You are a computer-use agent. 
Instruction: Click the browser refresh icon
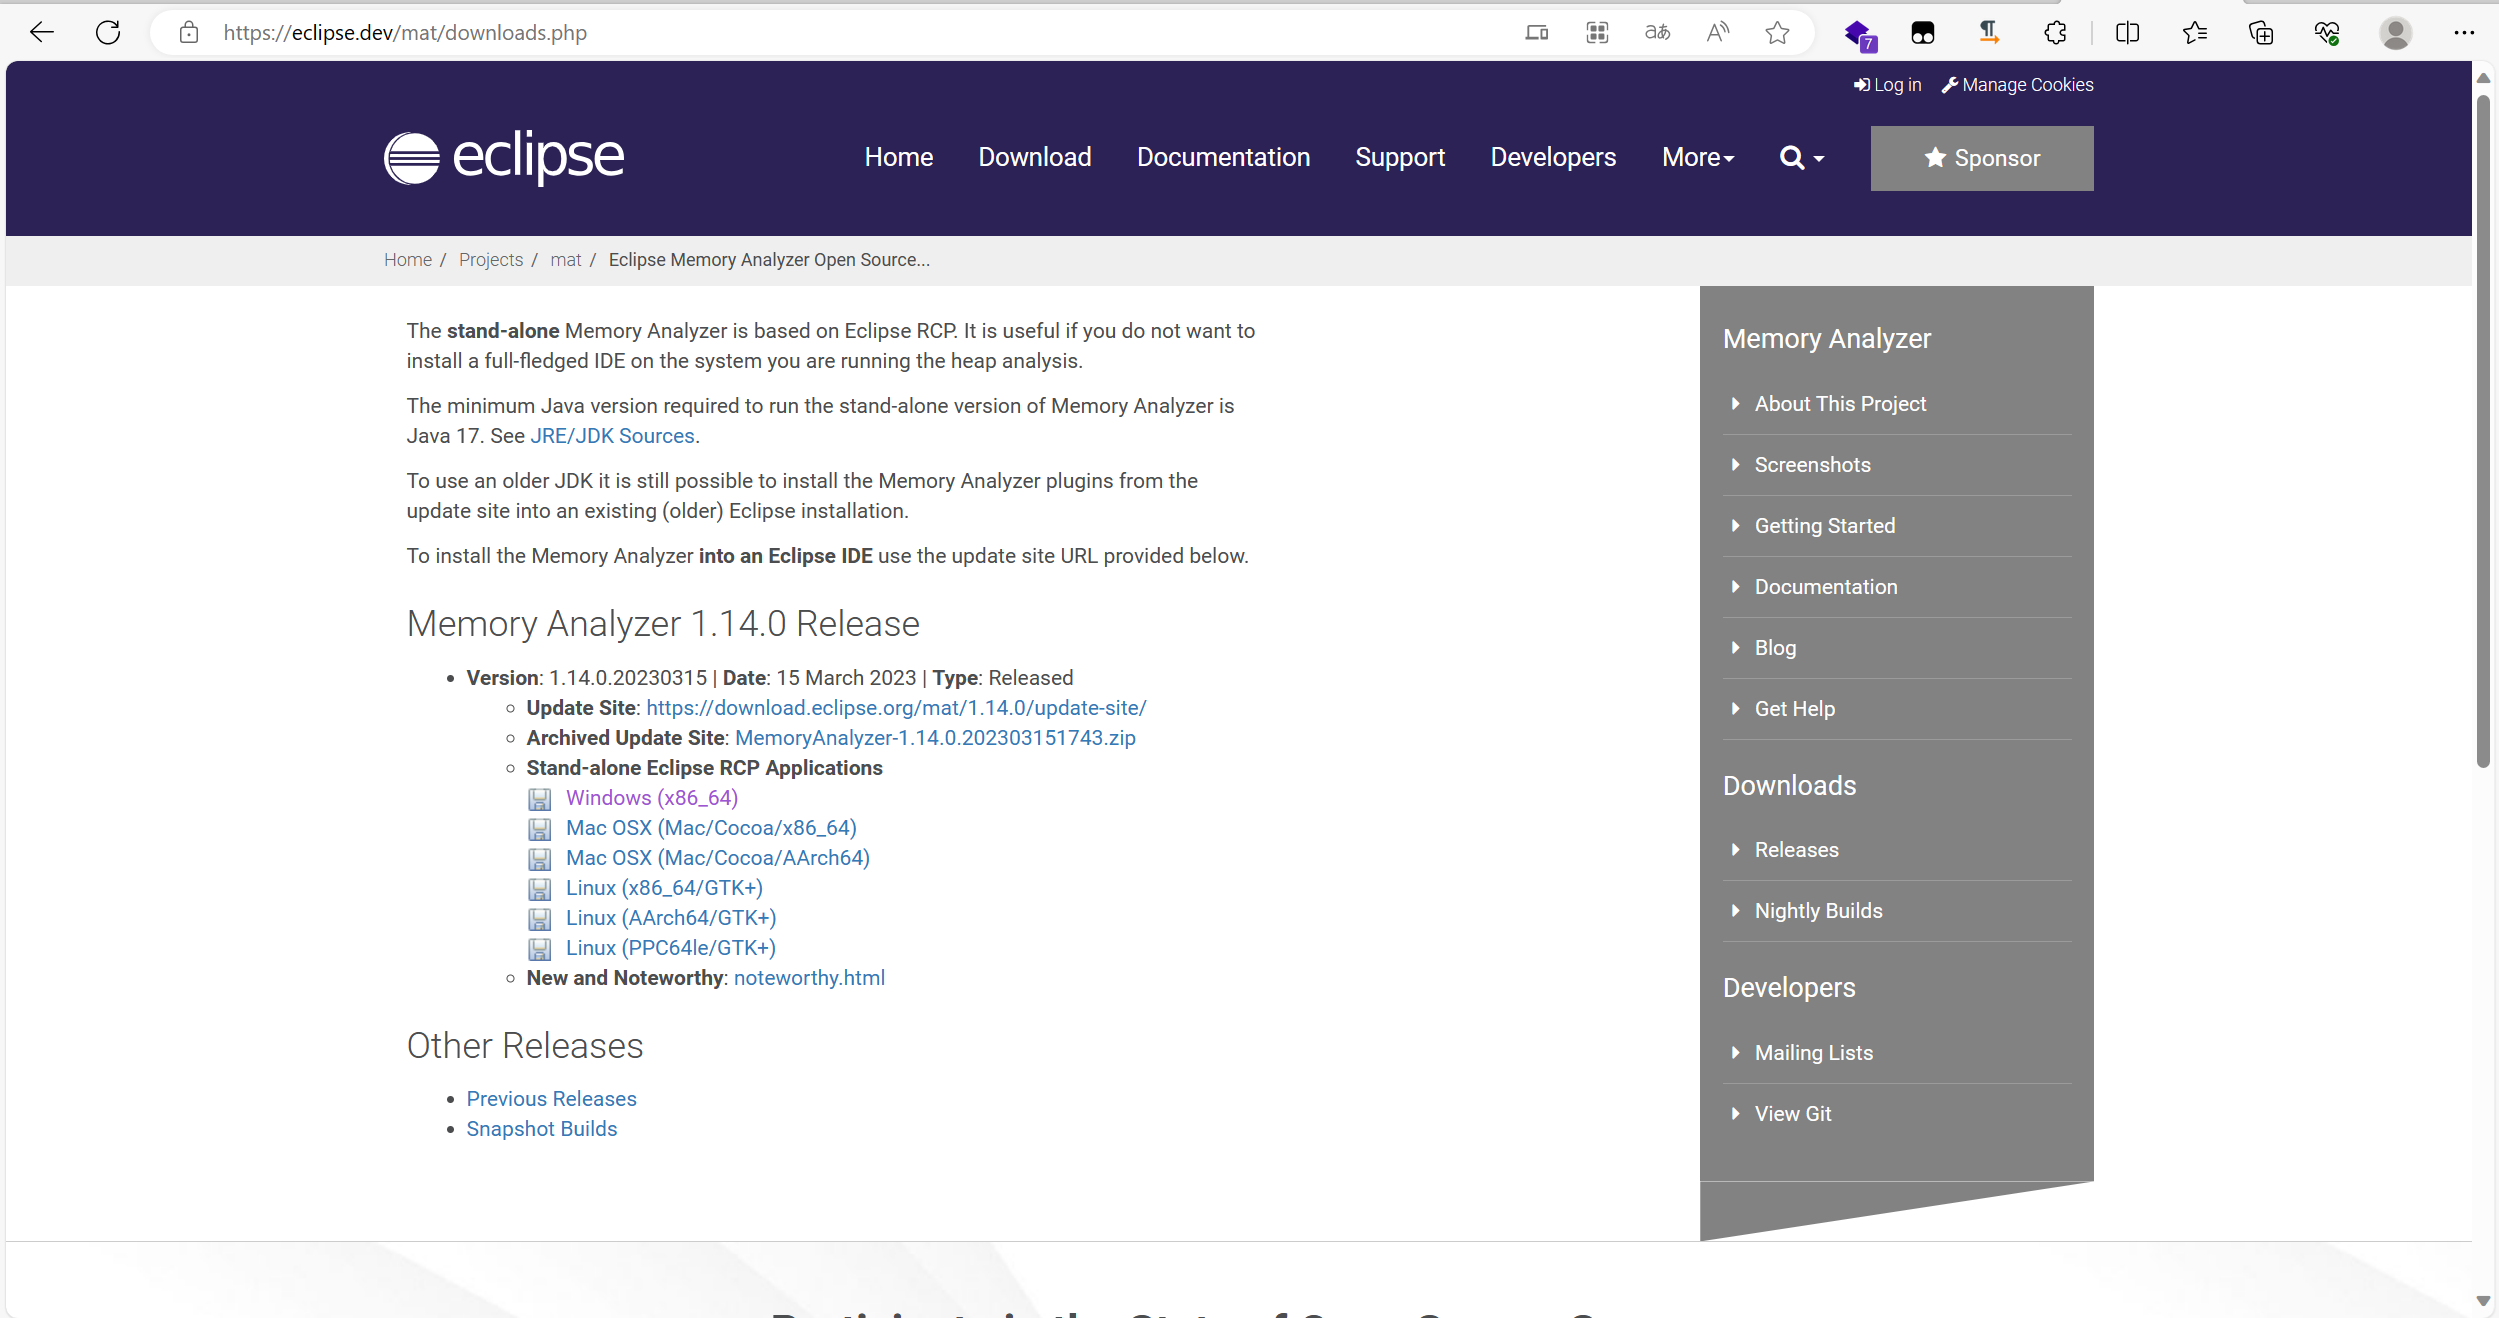point(108,33)
